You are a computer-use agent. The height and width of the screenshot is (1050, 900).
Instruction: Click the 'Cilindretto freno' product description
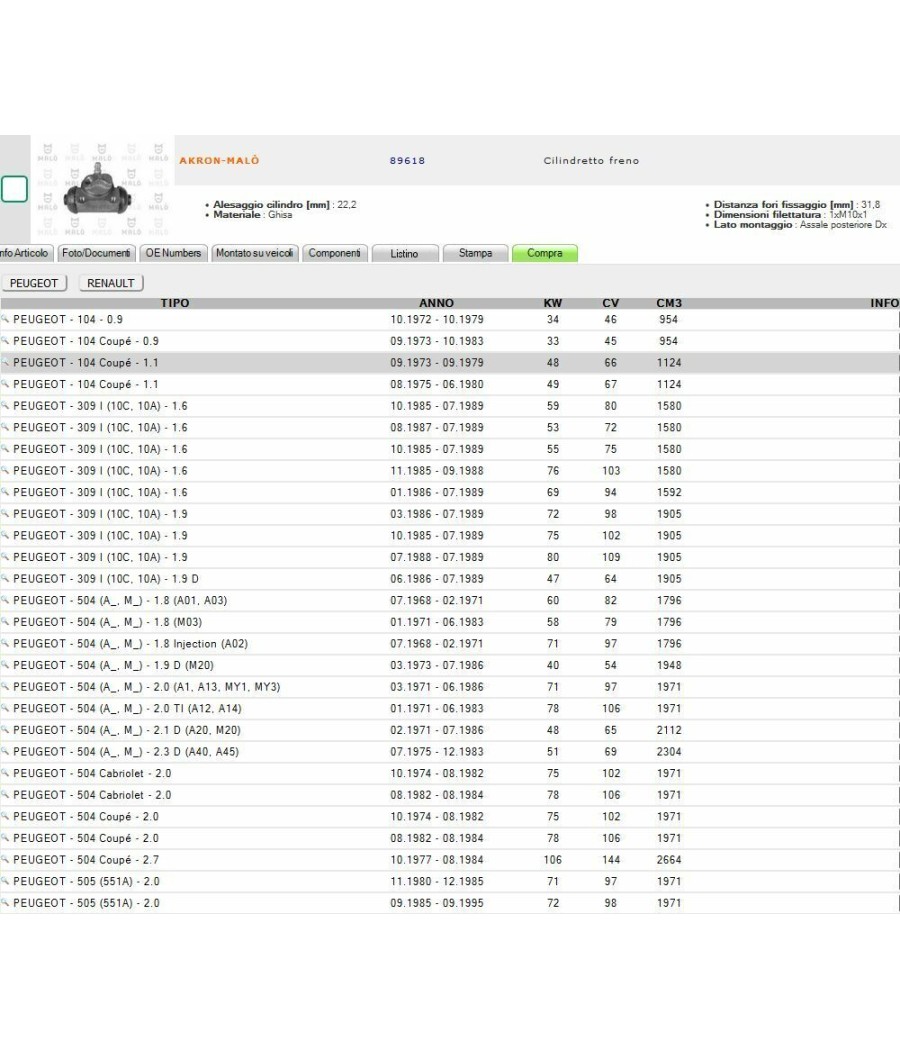591,161
